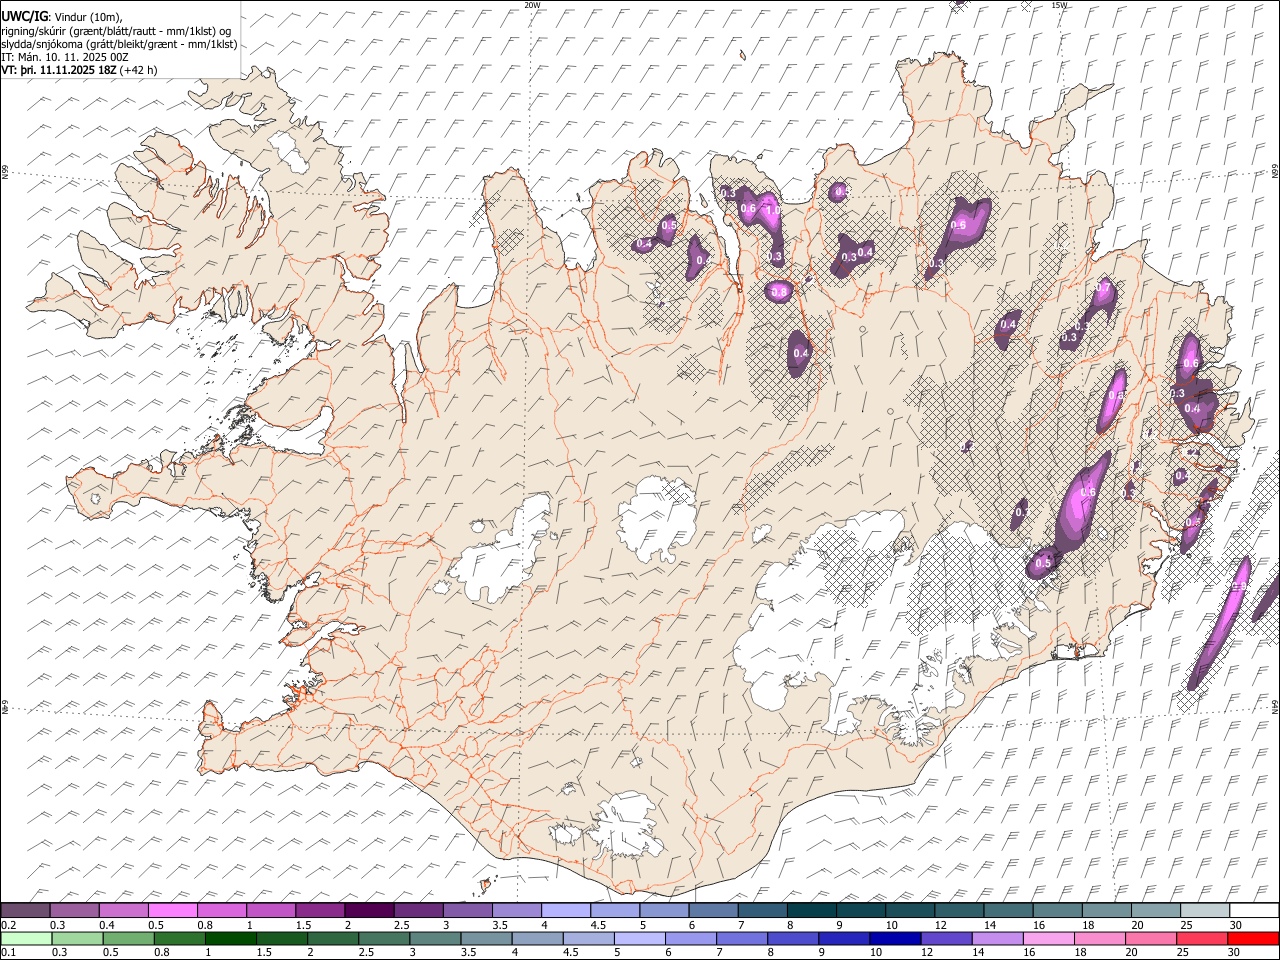Image resolution: width=1280 pixels, height=960 pixels.
Task: Click the 0.2 purple swatch in upper legend
Action: [25, 911]
